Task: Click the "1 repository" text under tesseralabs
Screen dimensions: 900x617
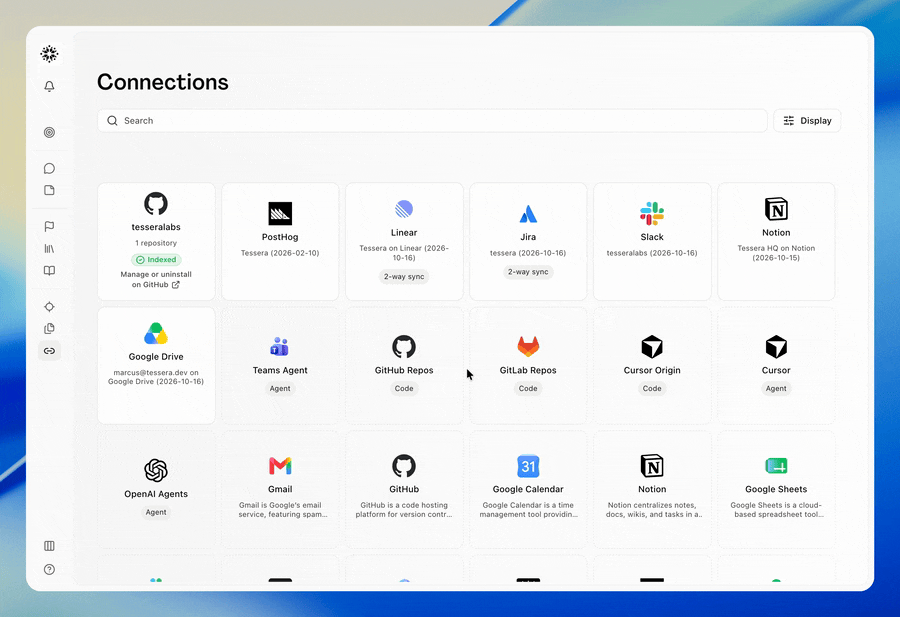Action: [x=156, y=243]
